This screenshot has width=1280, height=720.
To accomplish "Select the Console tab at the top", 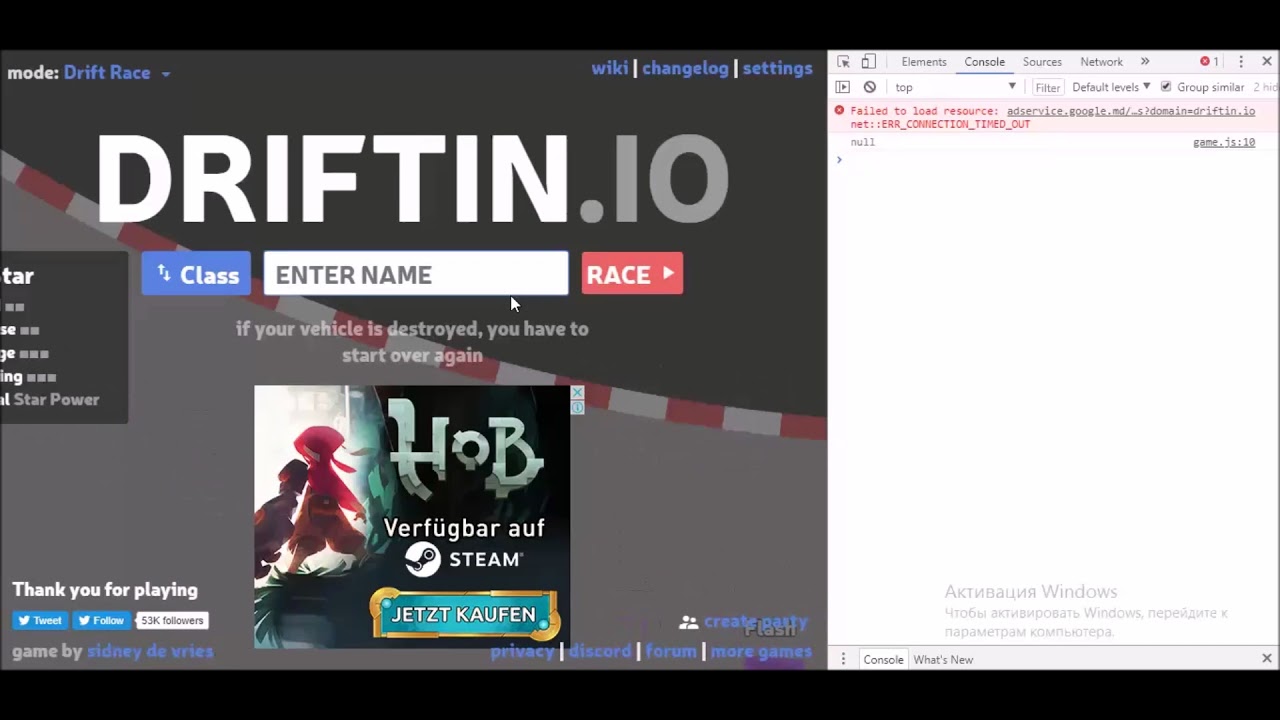I will pos(985,62).
